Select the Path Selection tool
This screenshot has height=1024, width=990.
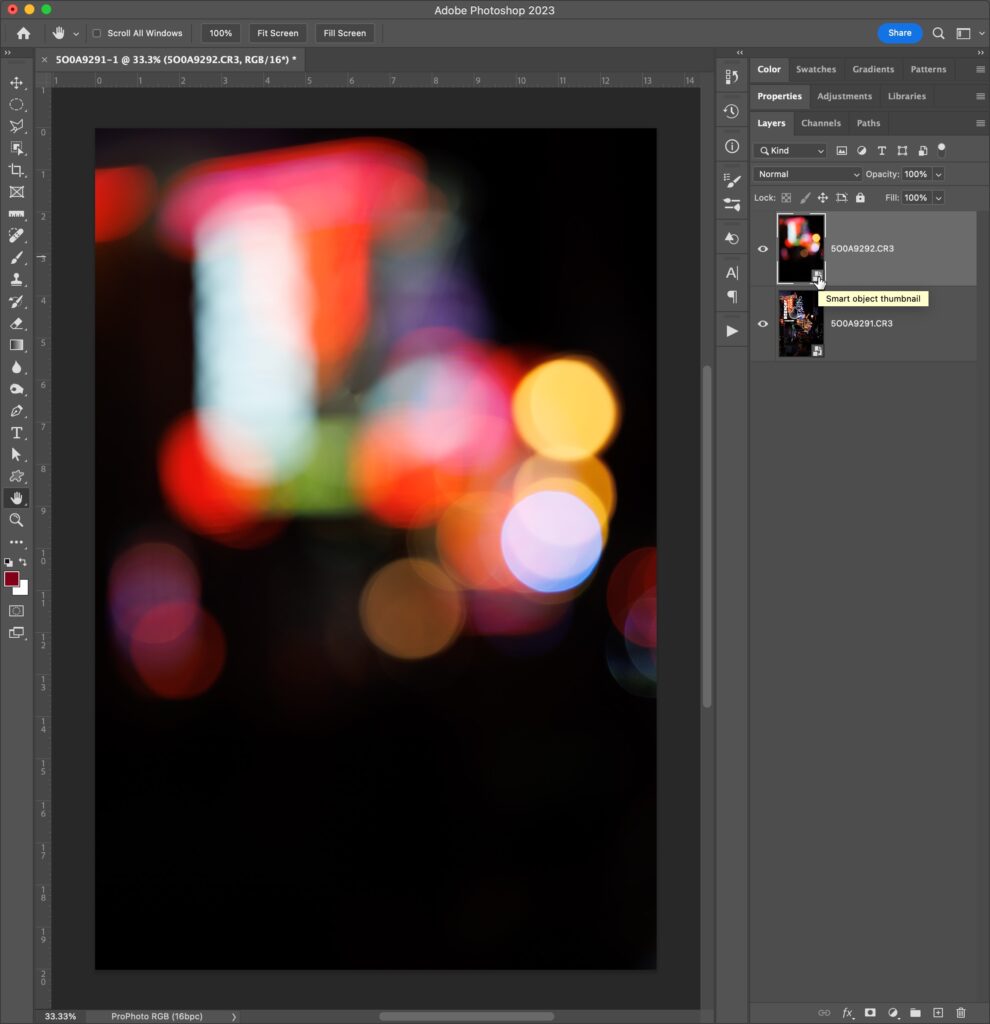click(x=16, y=455)
